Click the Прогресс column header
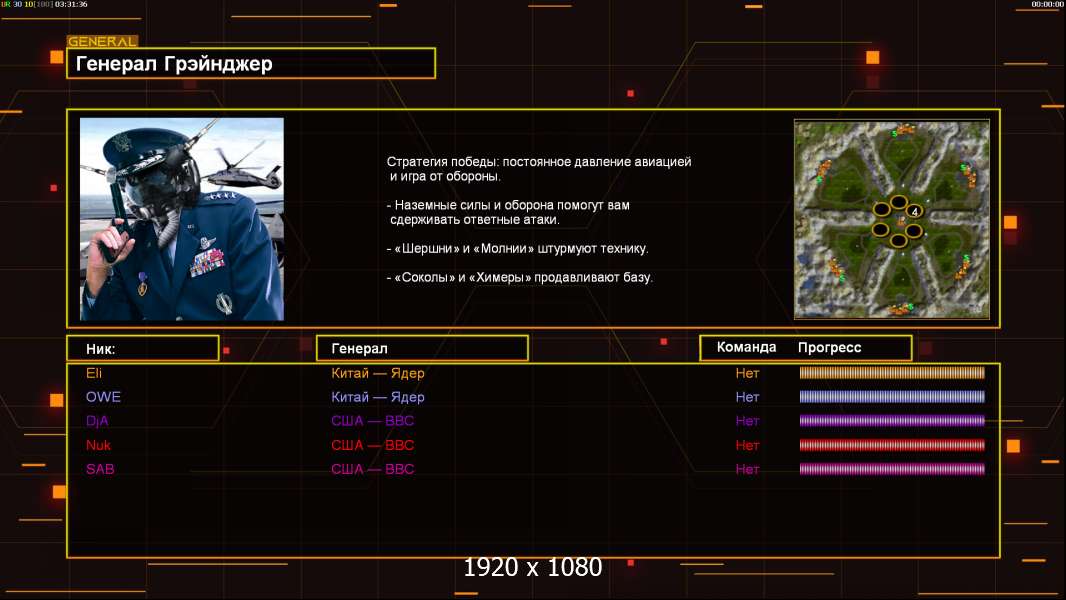Viewport: 1066px width, 600px height. 829,347
